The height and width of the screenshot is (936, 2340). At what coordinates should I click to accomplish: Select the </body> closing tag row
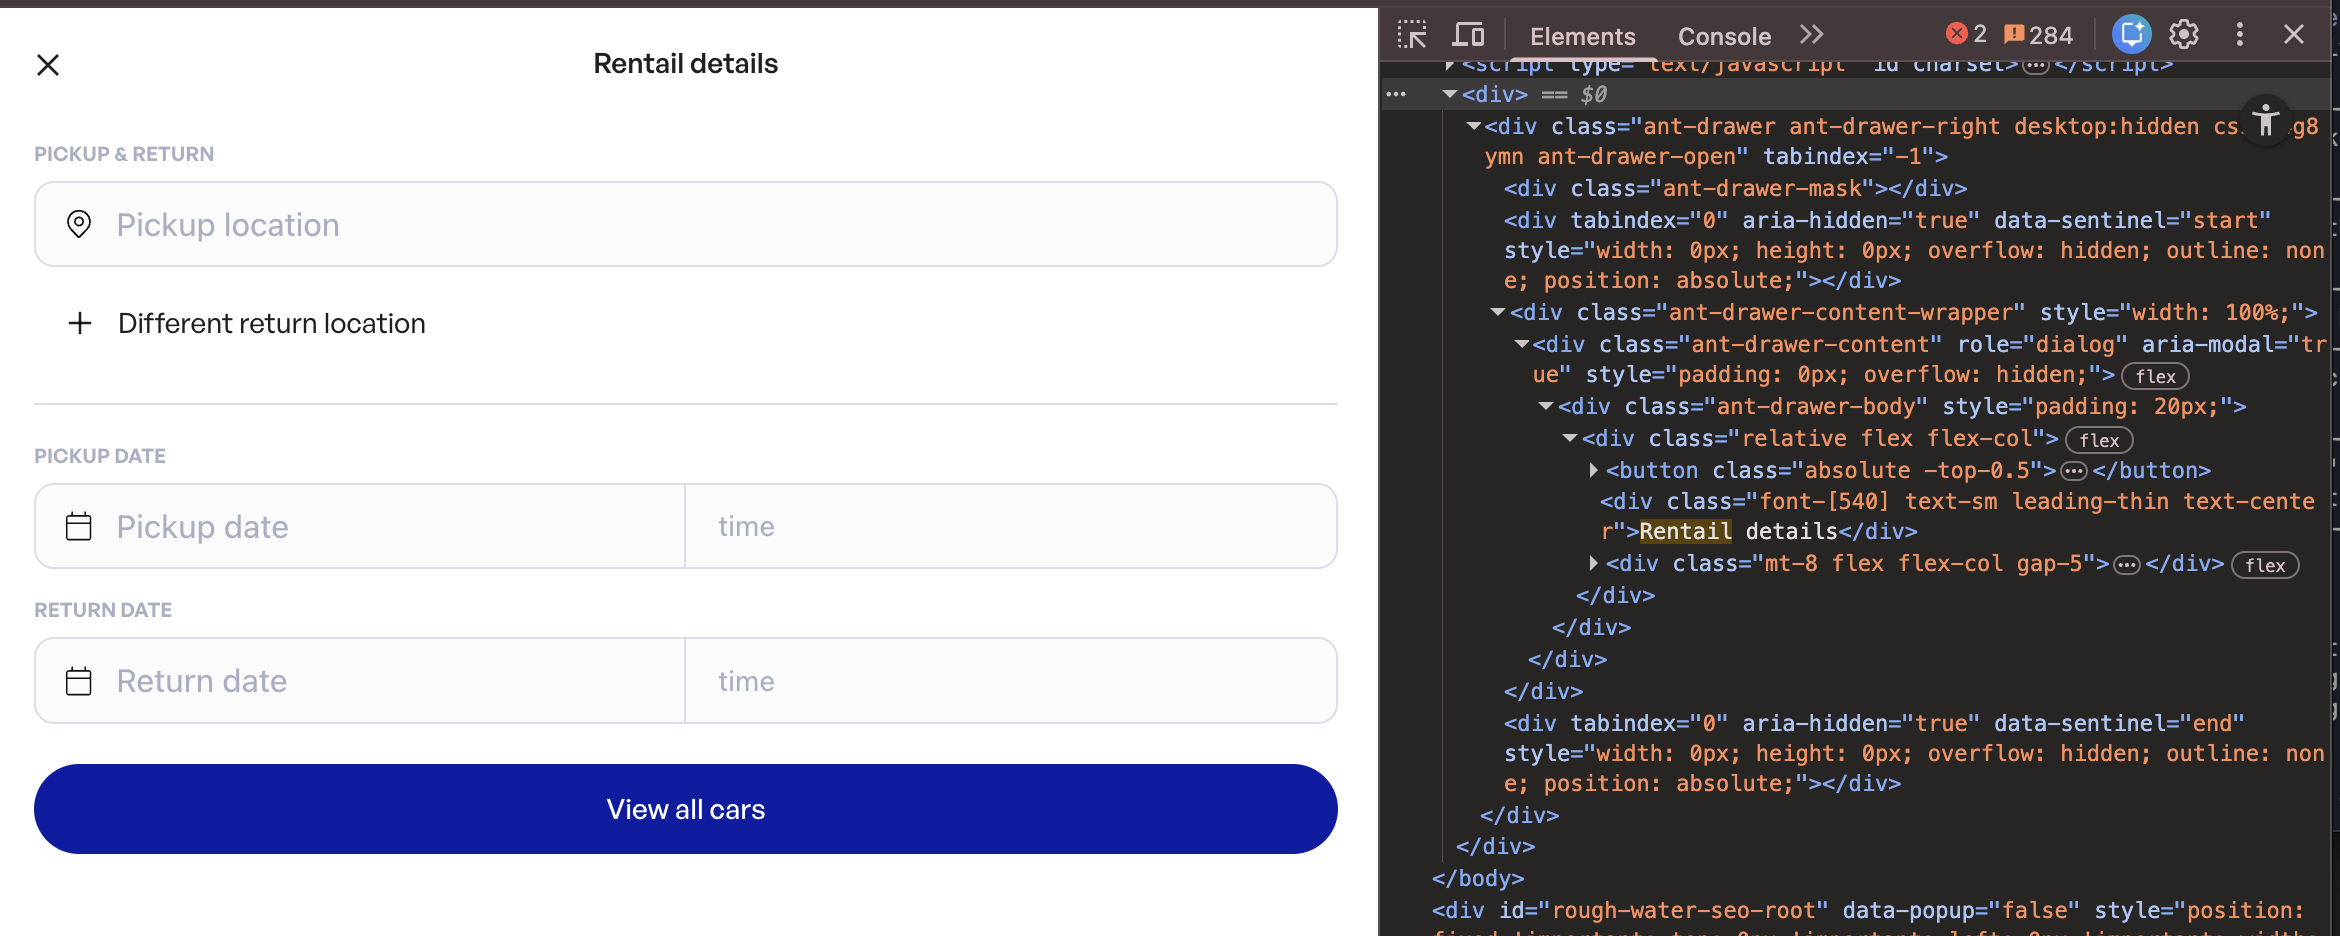pyautogui.click(x=1478, y=878)
